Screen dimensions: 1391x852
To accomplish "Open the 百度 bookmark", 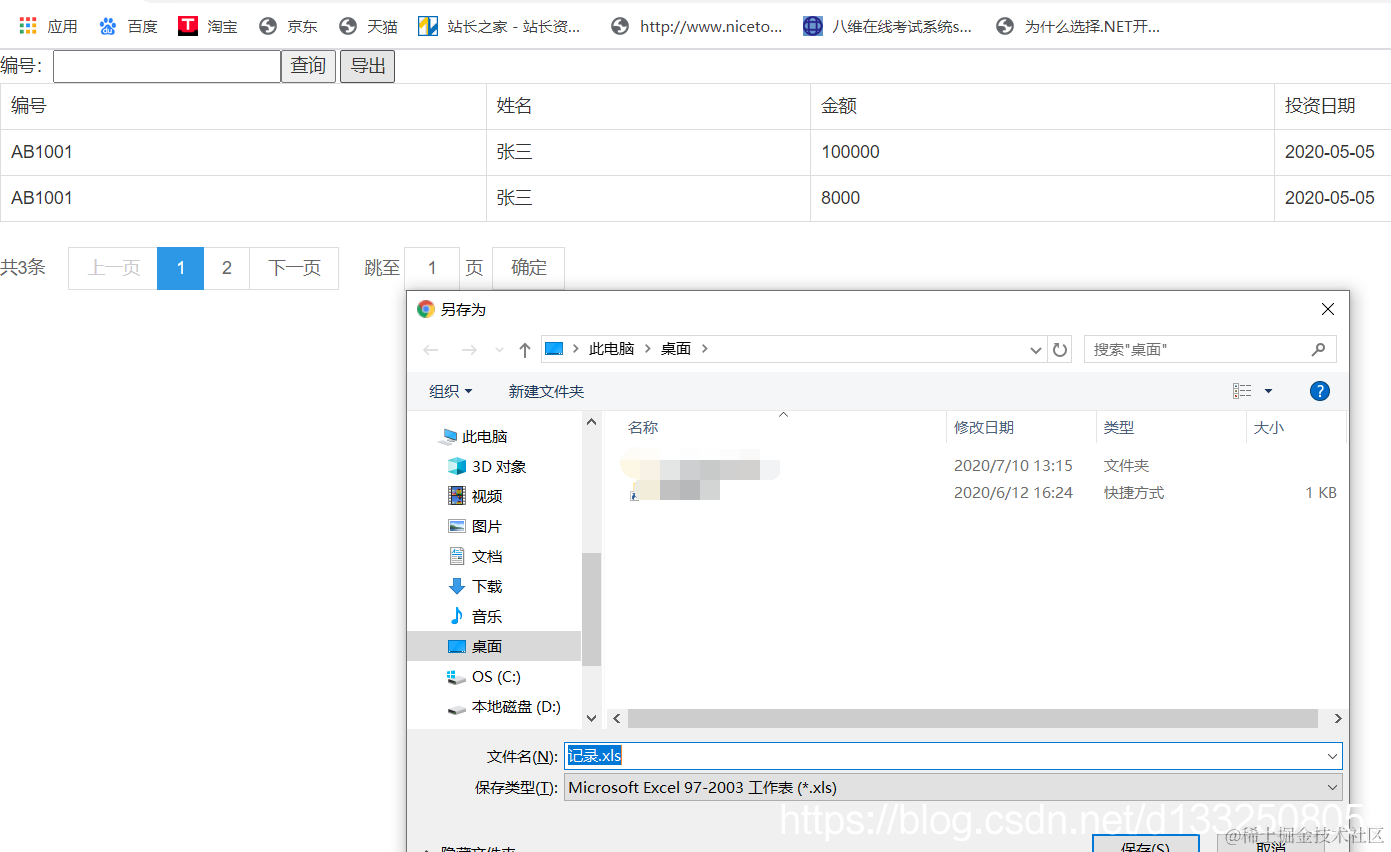I will coord(128,26).
